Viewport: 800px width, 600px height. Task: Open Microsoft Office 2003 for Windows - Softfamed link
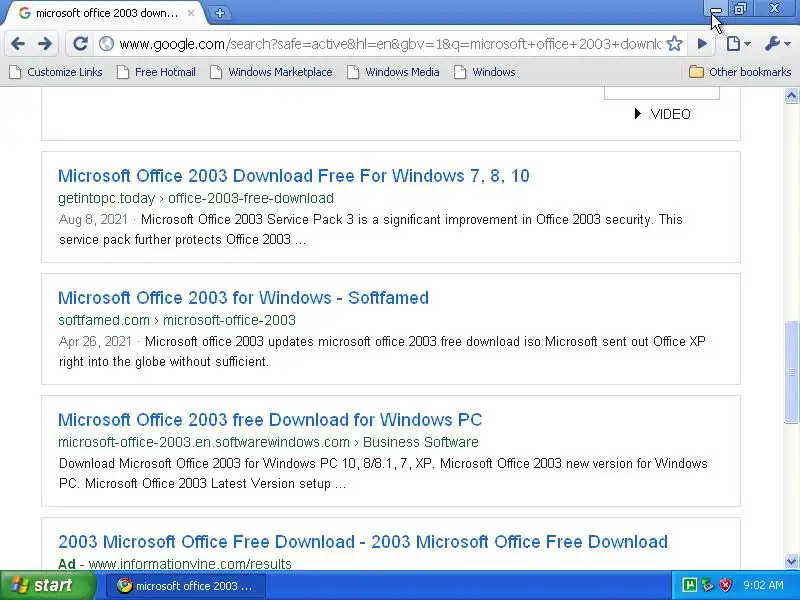pos(243,297)
